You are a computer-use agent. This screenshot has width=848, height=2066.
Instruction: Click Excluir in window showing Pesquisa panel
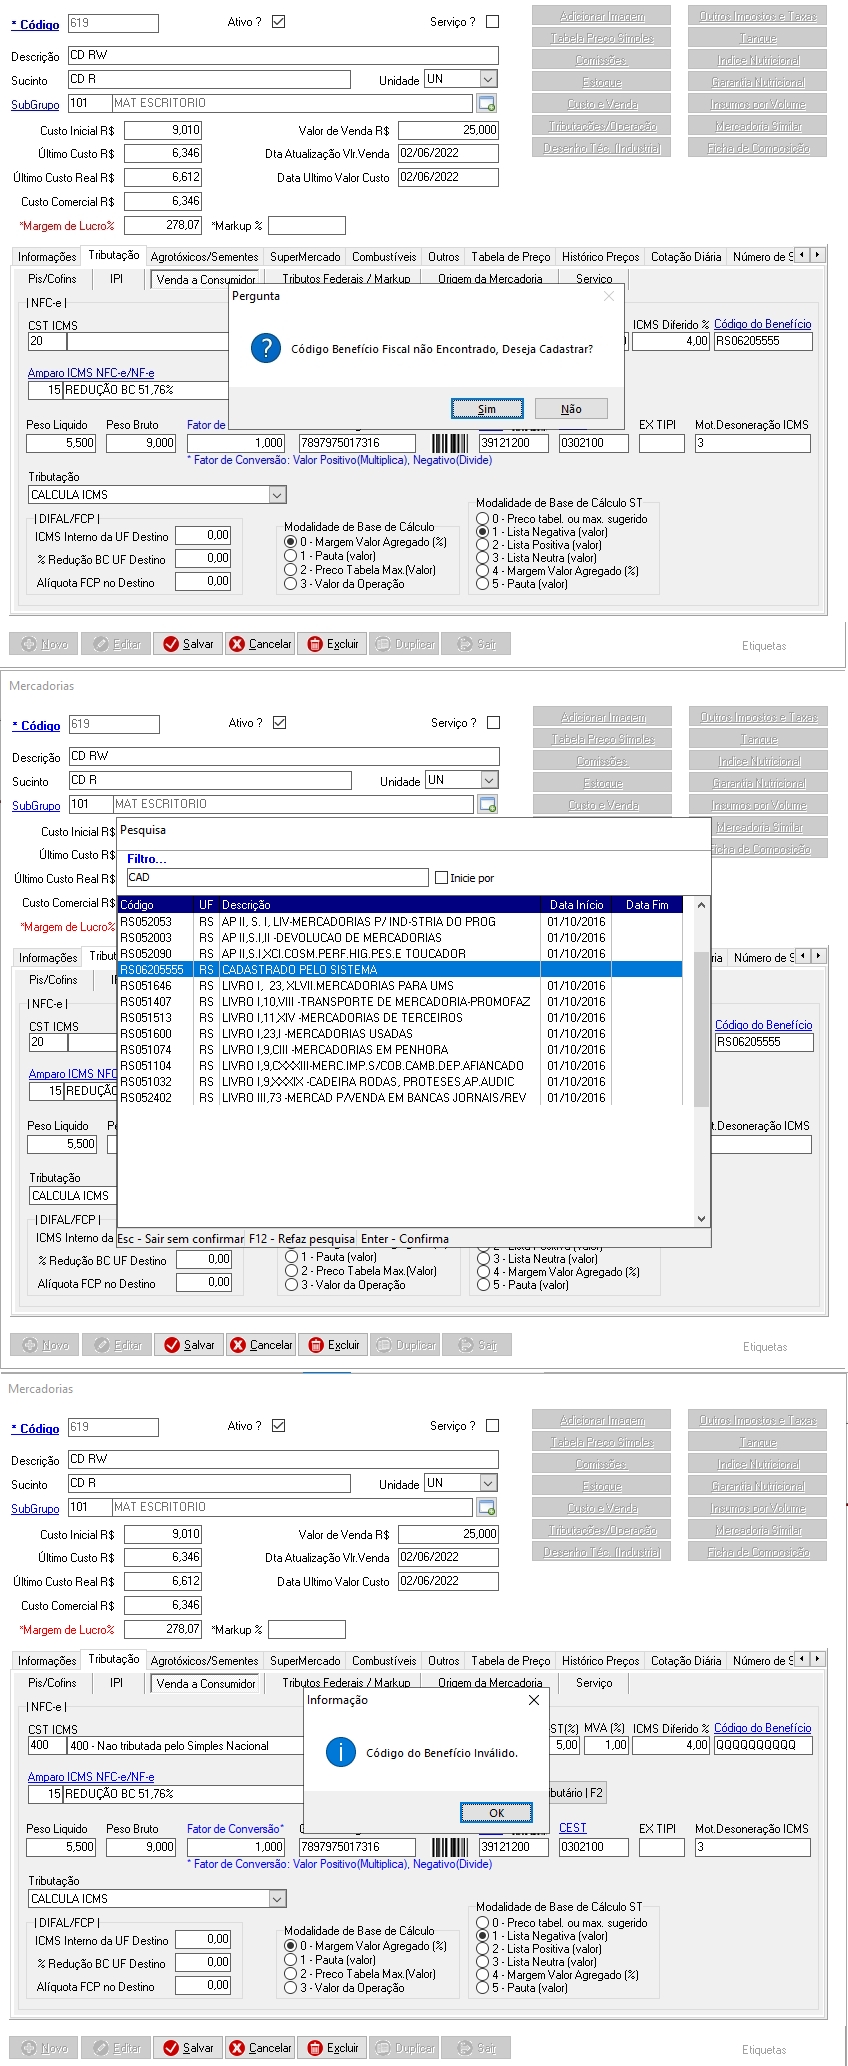(333, 1345)
